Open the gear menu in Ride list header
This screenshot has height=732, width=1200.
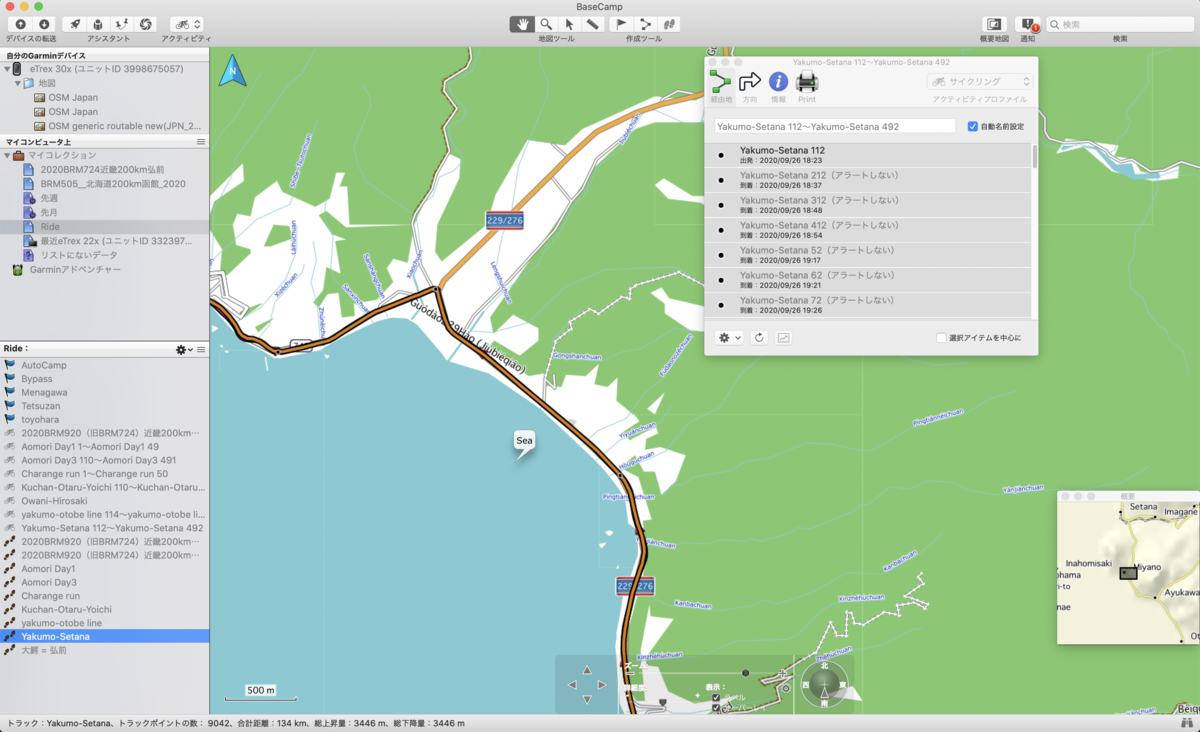point(184,349)
